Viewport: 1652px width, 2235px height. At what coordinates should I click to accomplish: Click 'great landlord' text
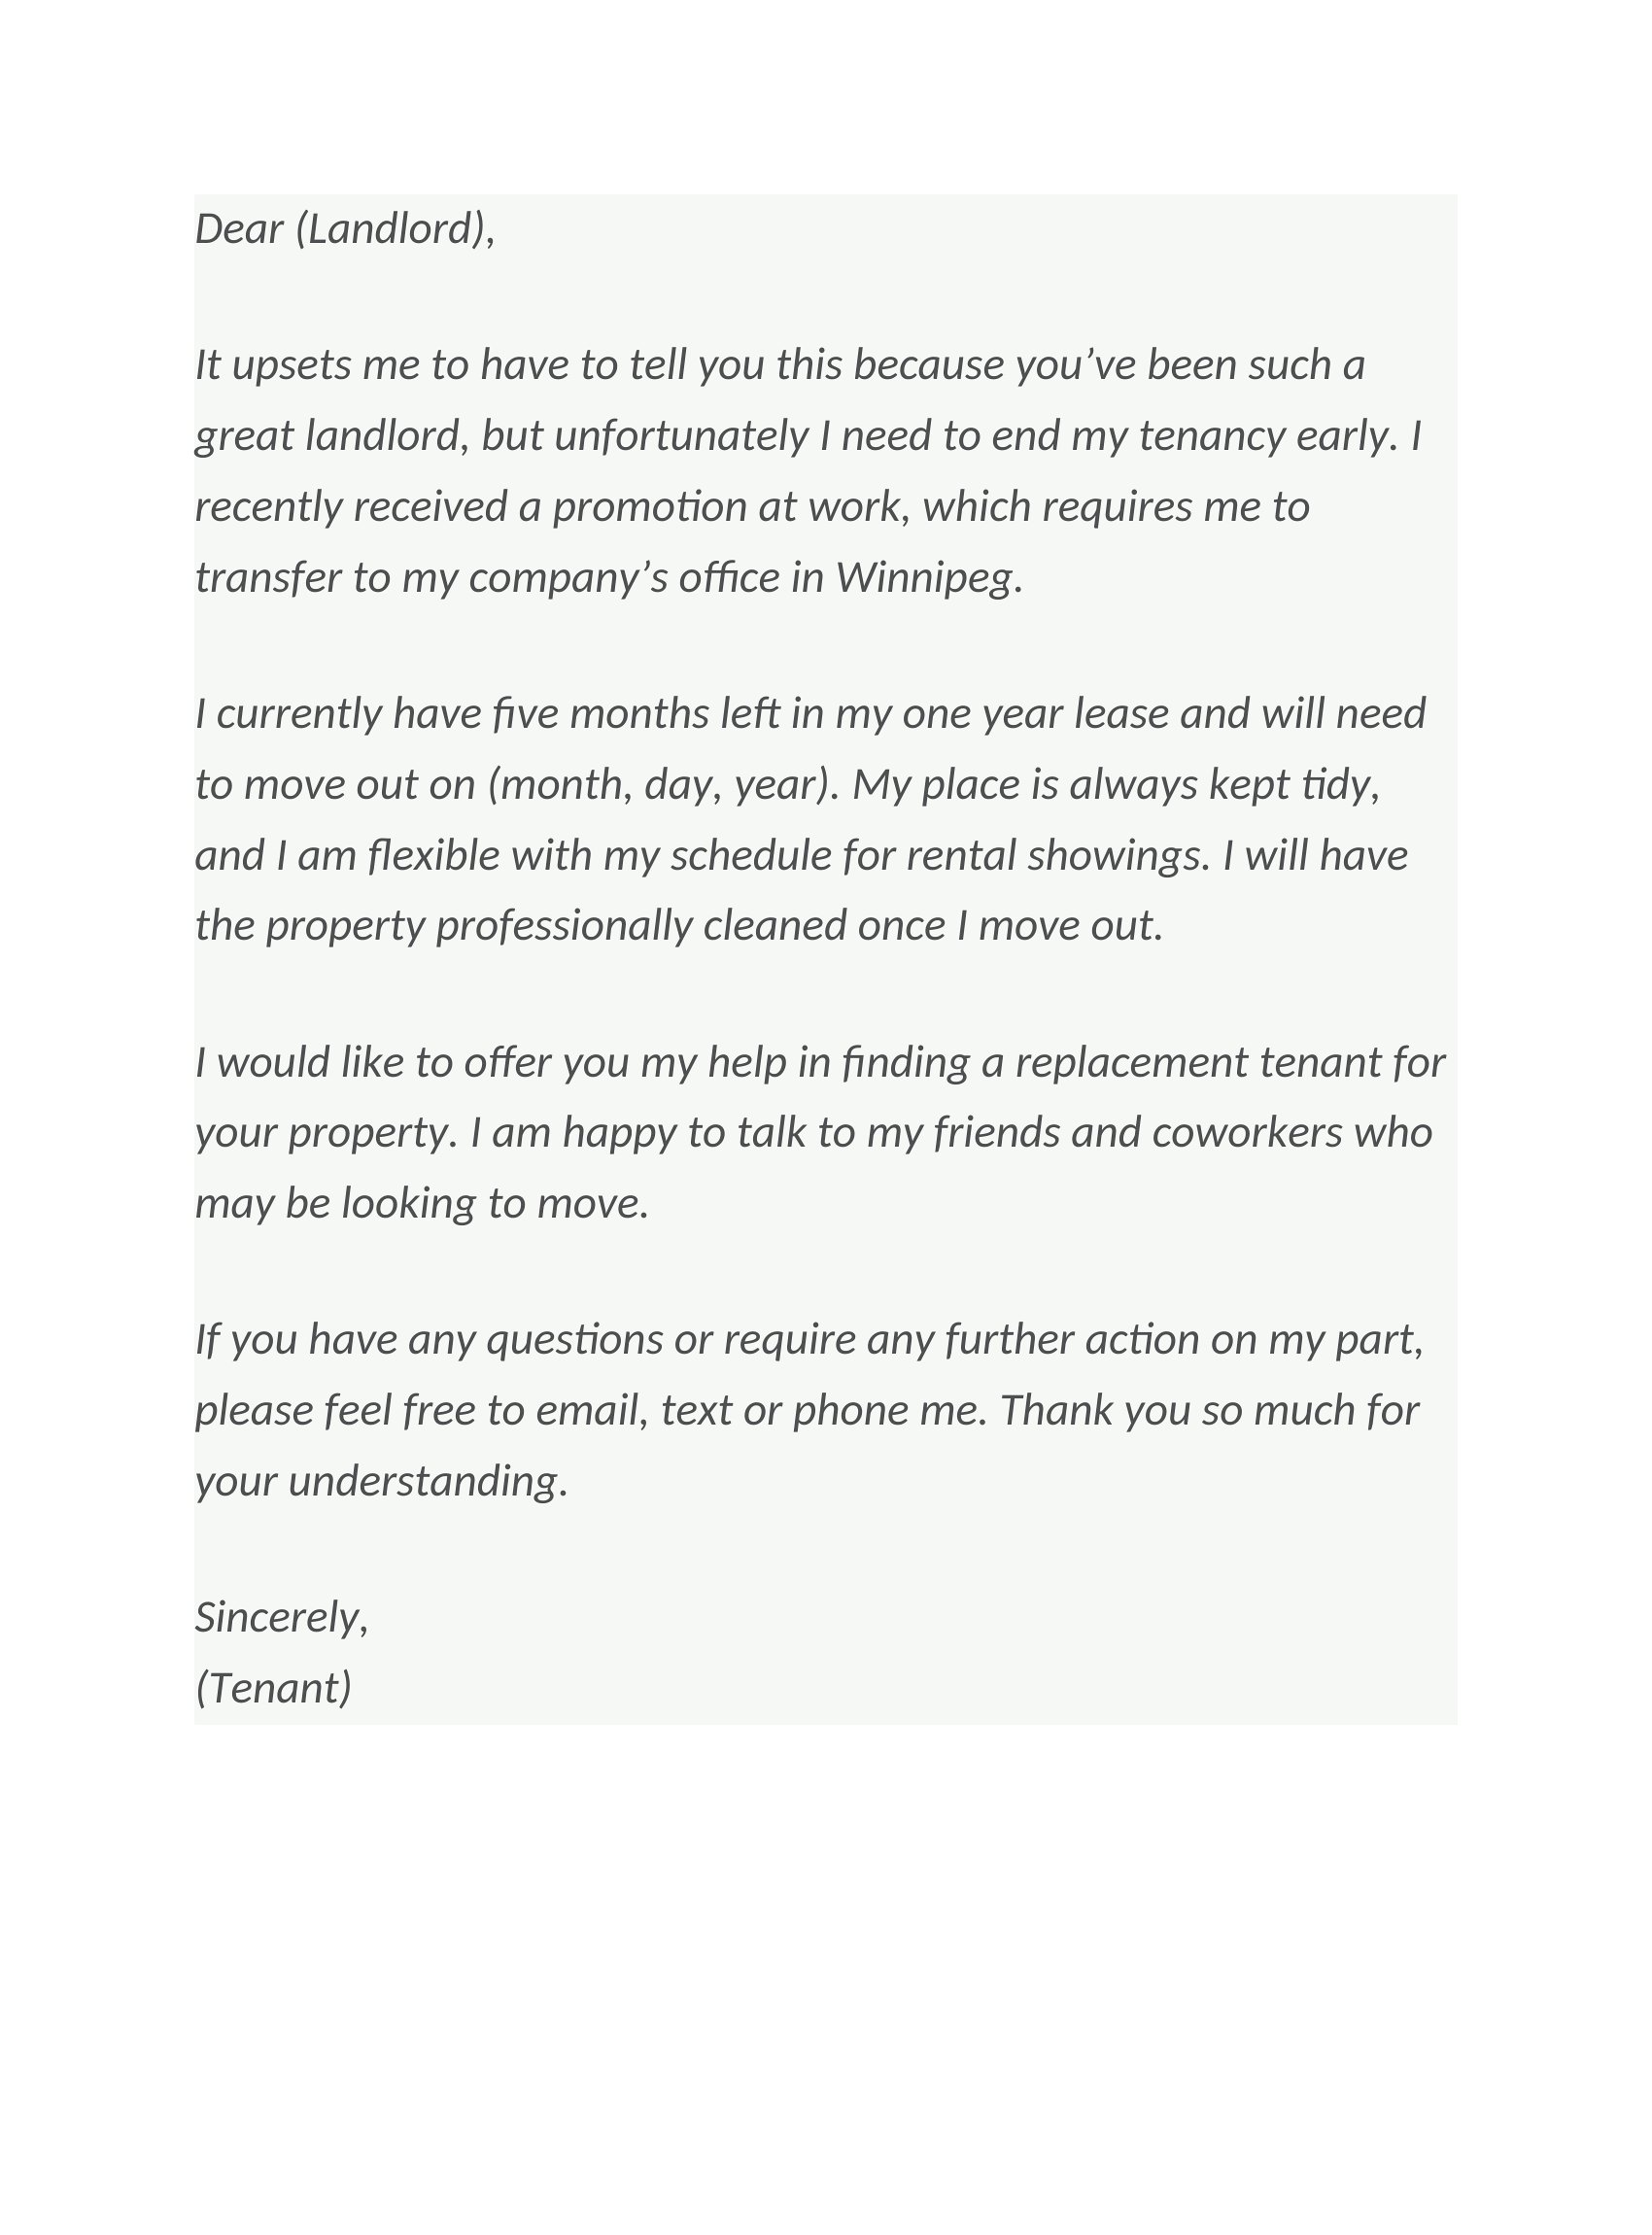[327, 437]
